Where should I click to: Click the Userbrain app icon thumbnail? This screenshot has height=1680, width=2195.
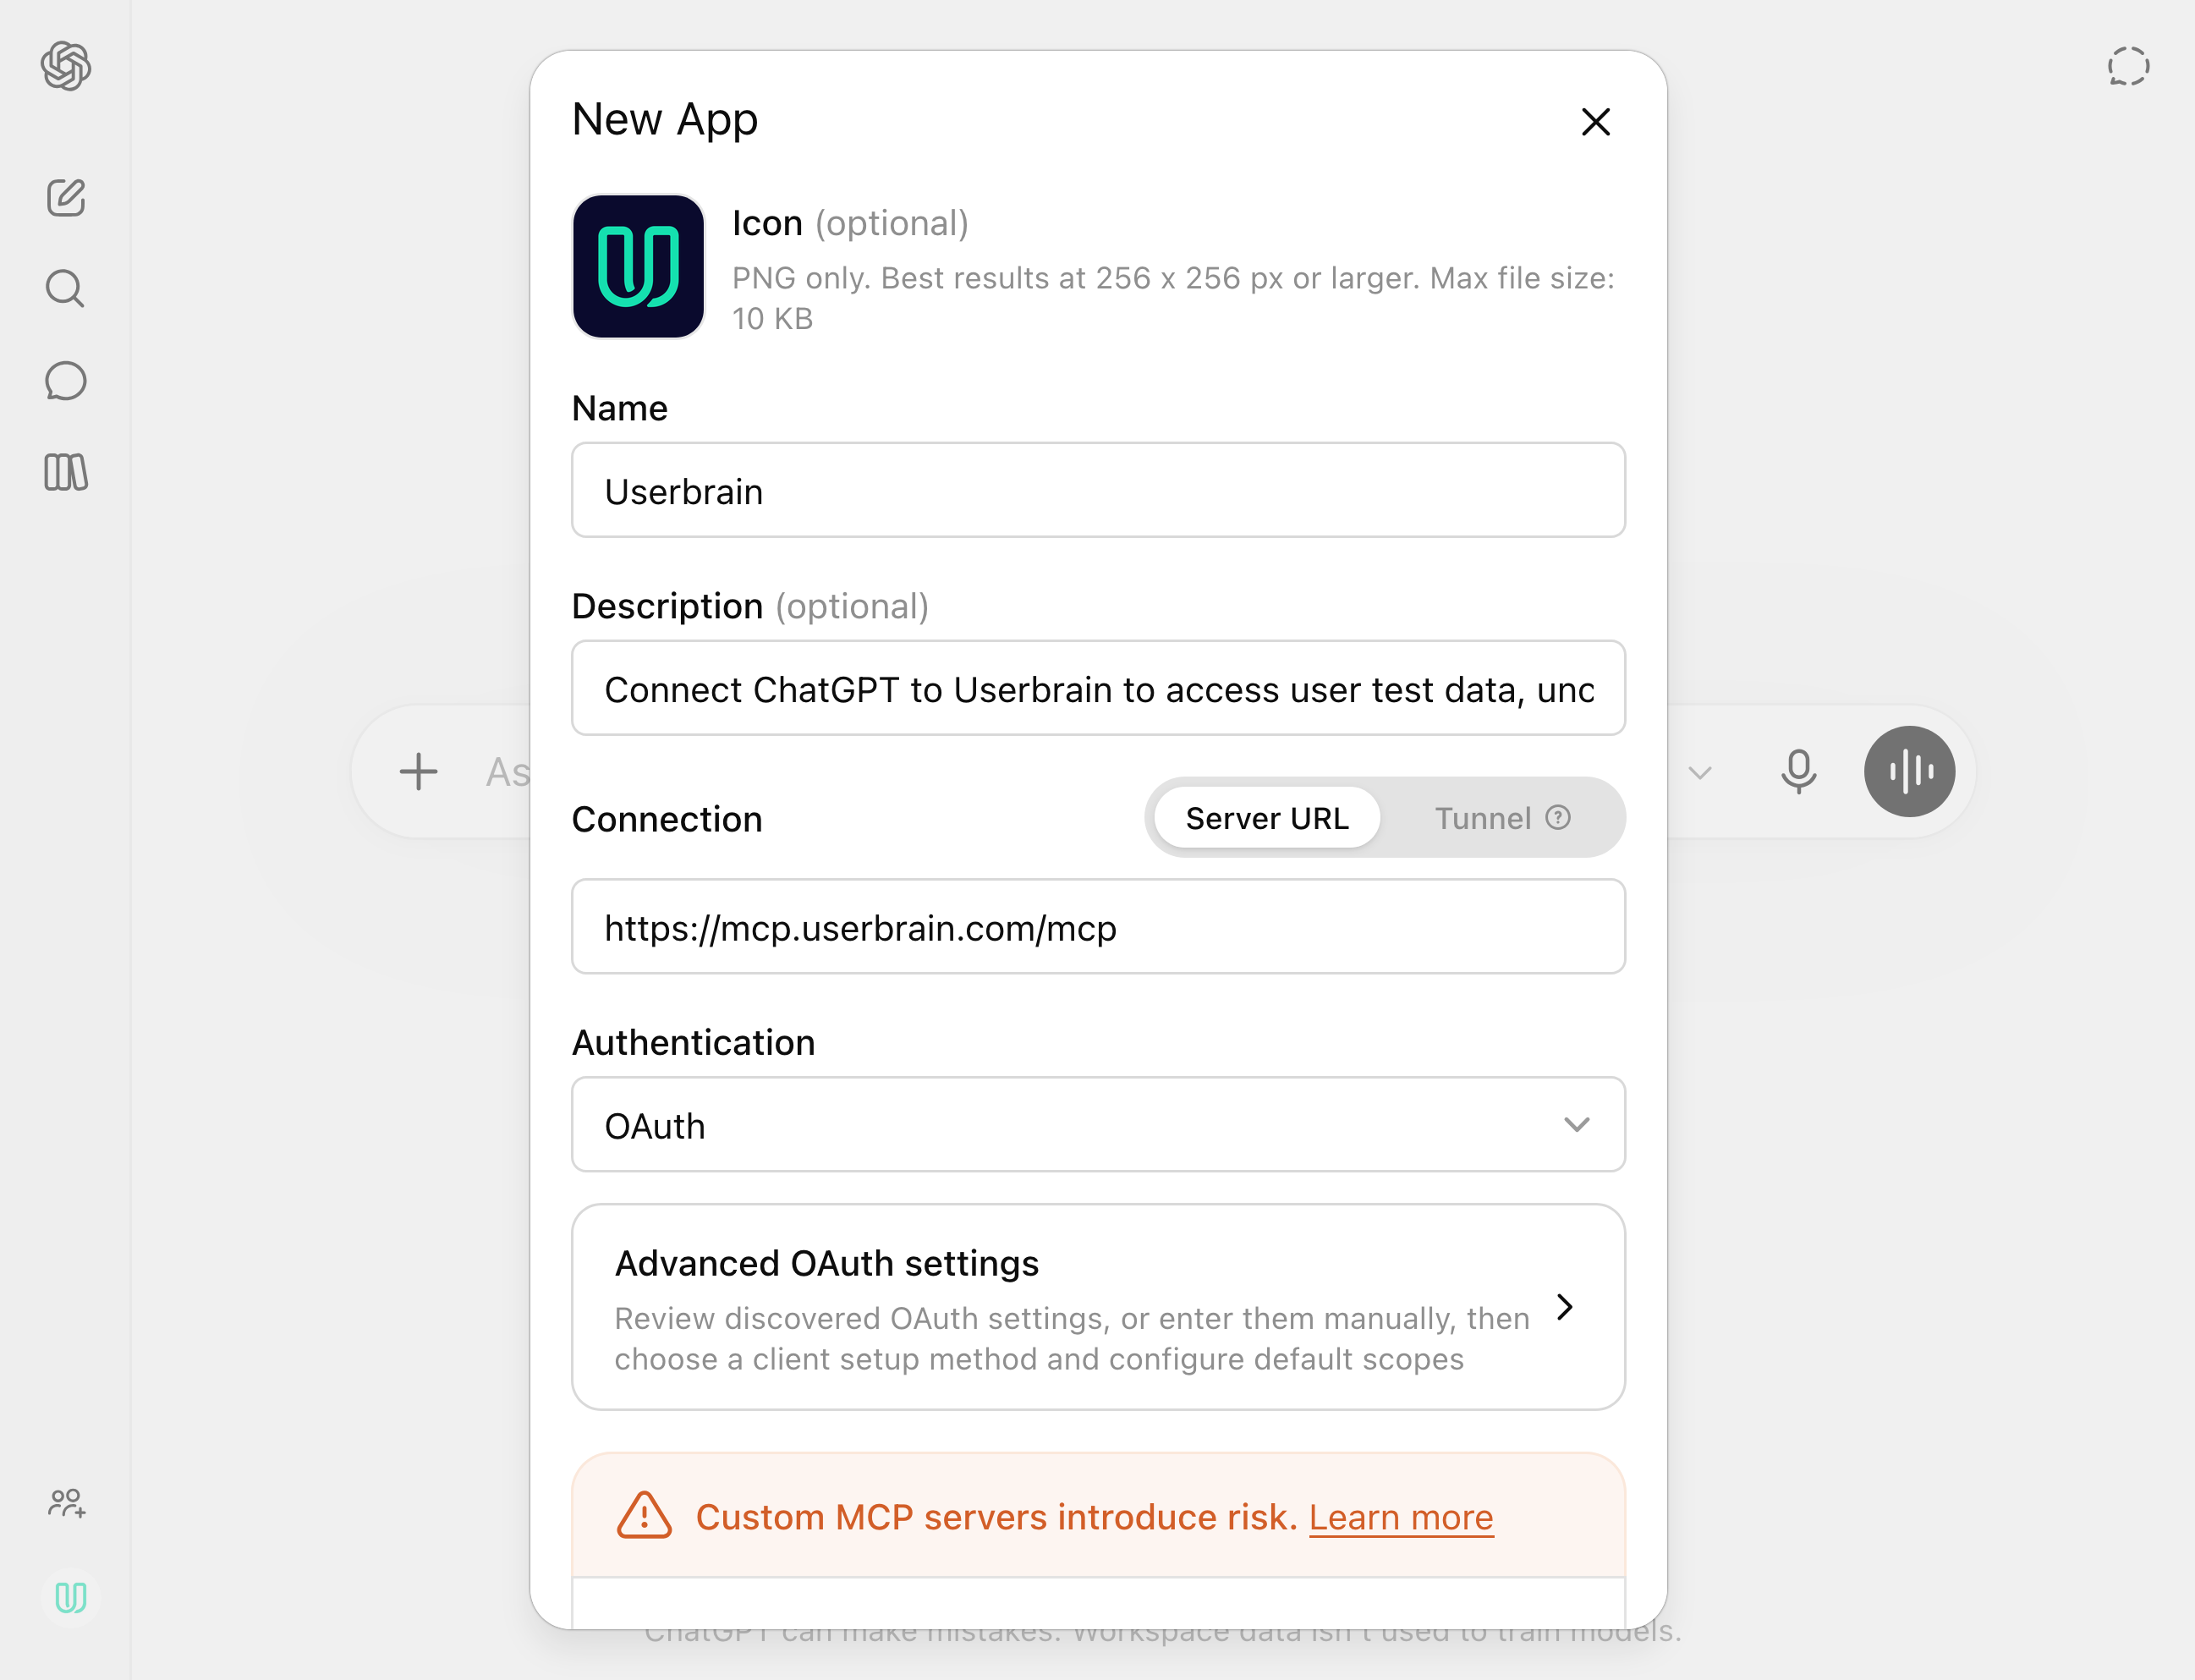(638, 266)
